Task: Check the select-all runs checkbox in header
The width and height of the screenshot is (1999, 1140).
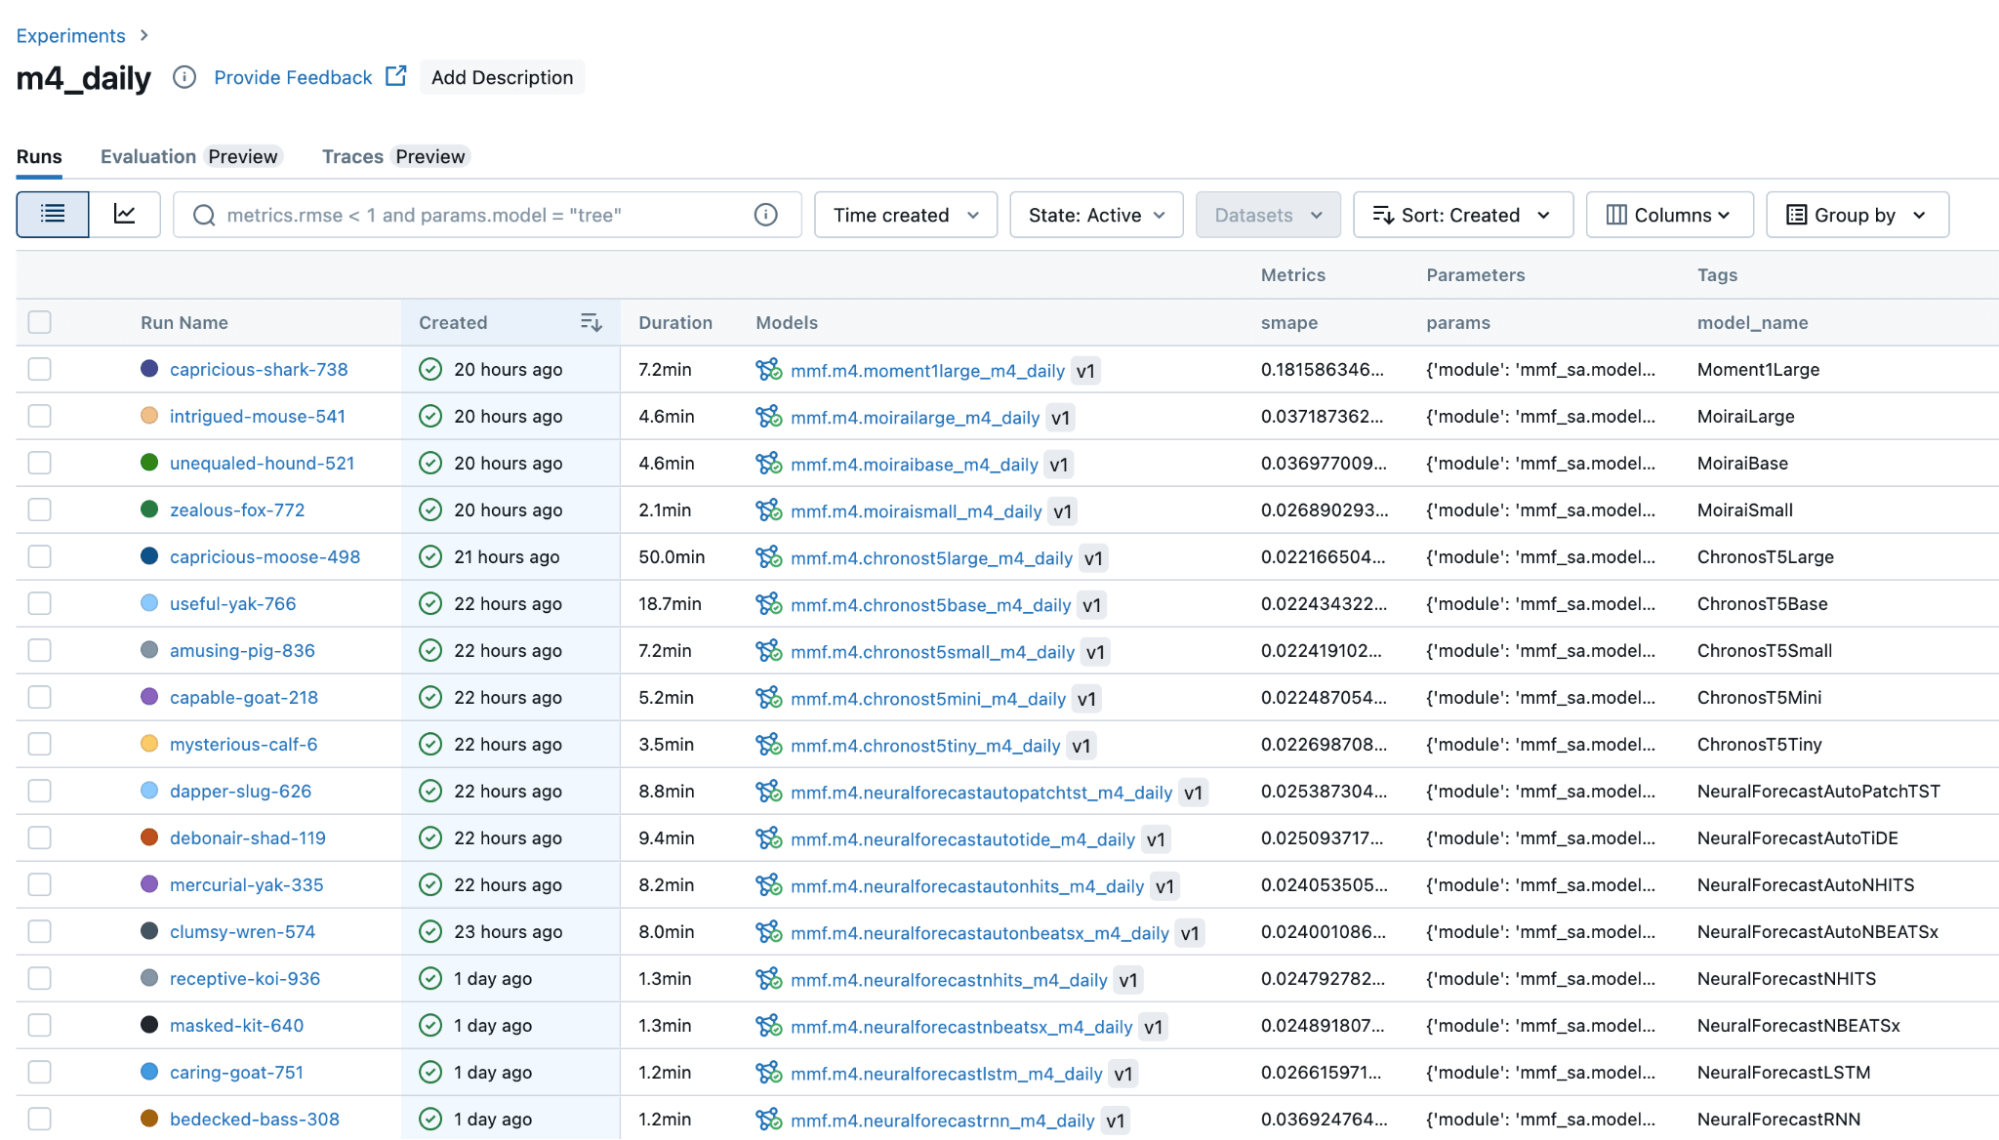Action: tap(40, 322)
